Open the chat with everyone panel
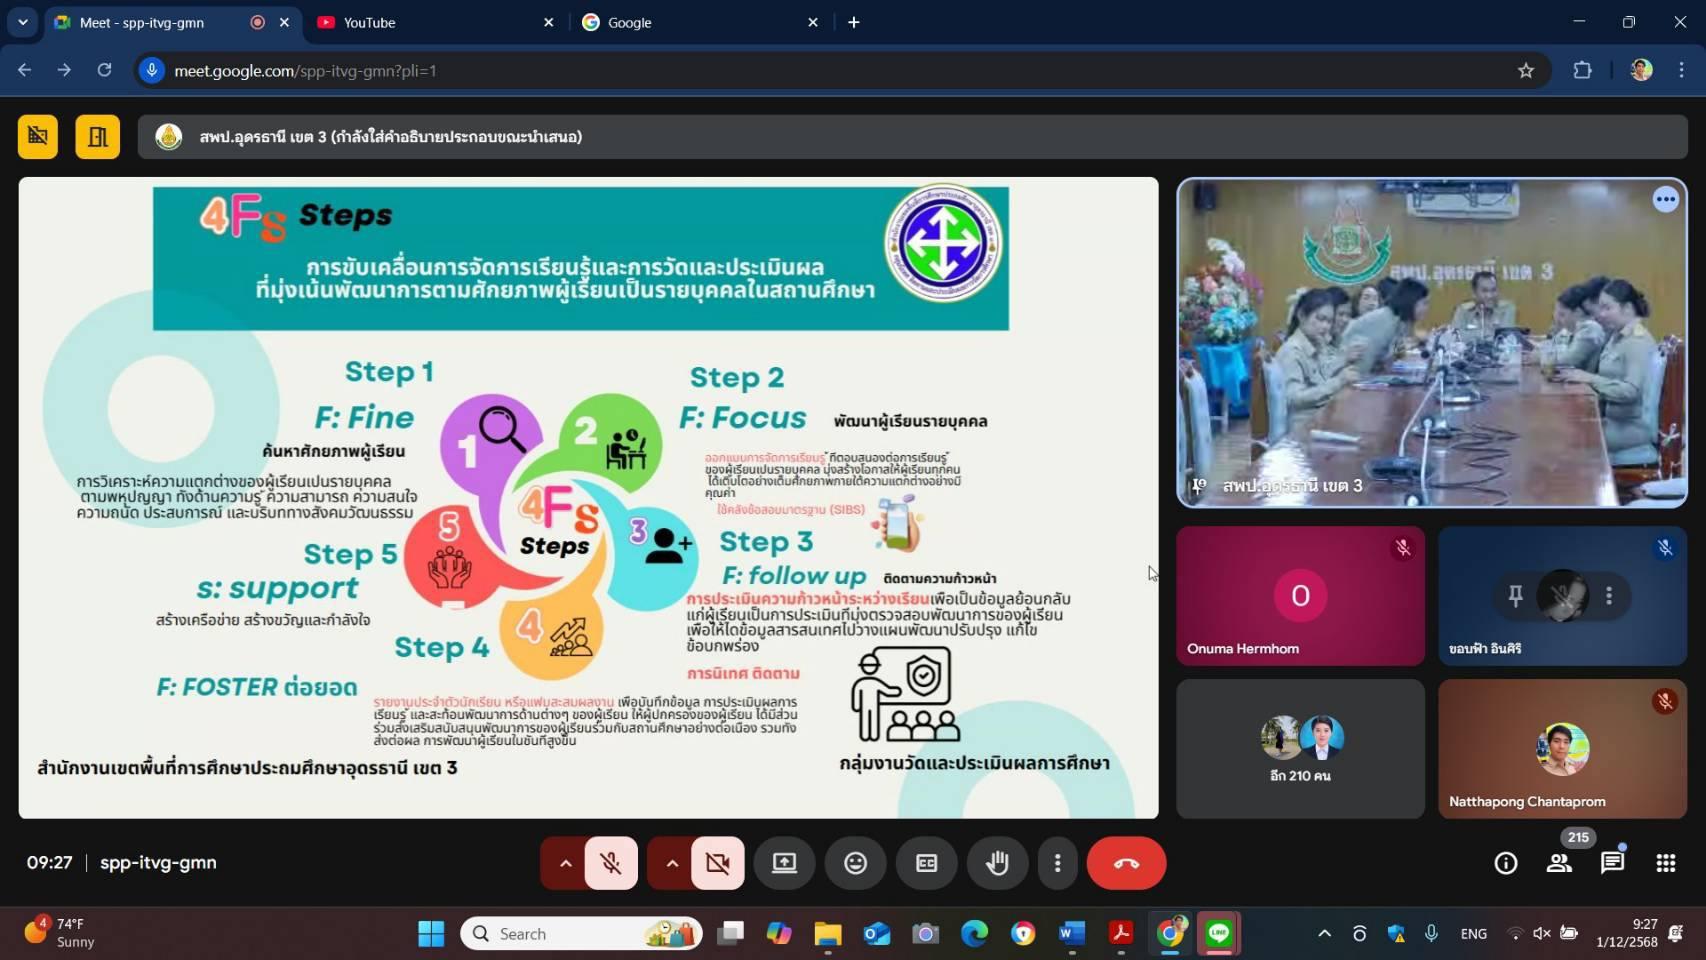This screenshot has width=1706, height=960. pos(1612,863)
